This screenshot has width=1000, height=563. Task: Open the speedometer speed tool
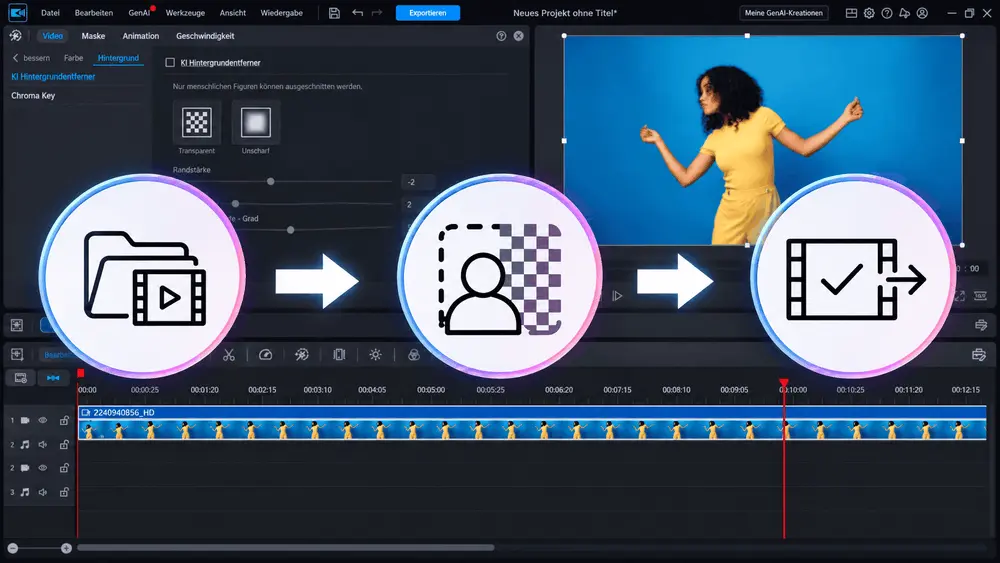click(x=265, y=355)
